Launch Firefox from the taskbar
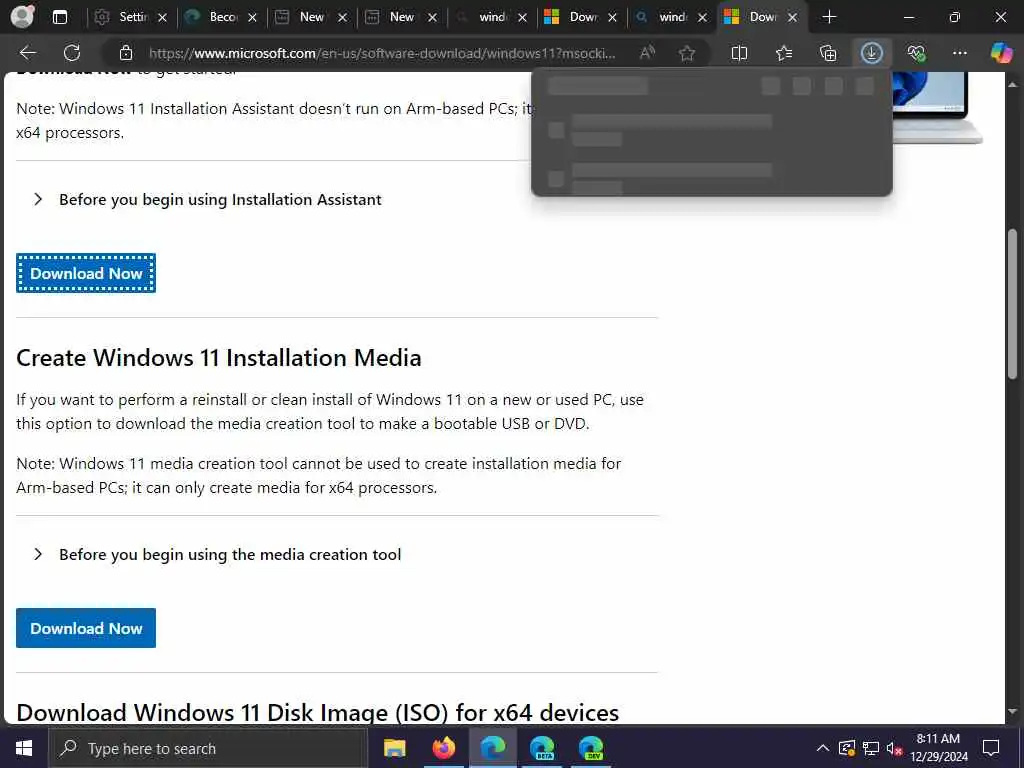The image size is (1024, 768). (443, 748)
